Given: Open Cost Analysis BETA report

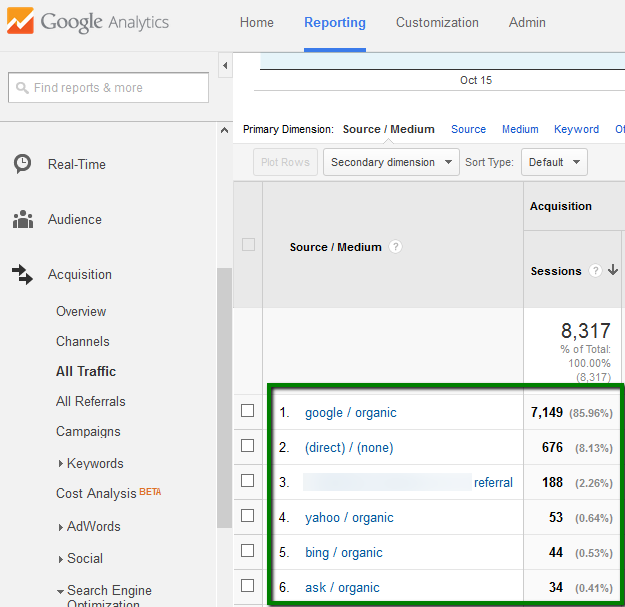Looking at the screenshot, I should 108,493.
